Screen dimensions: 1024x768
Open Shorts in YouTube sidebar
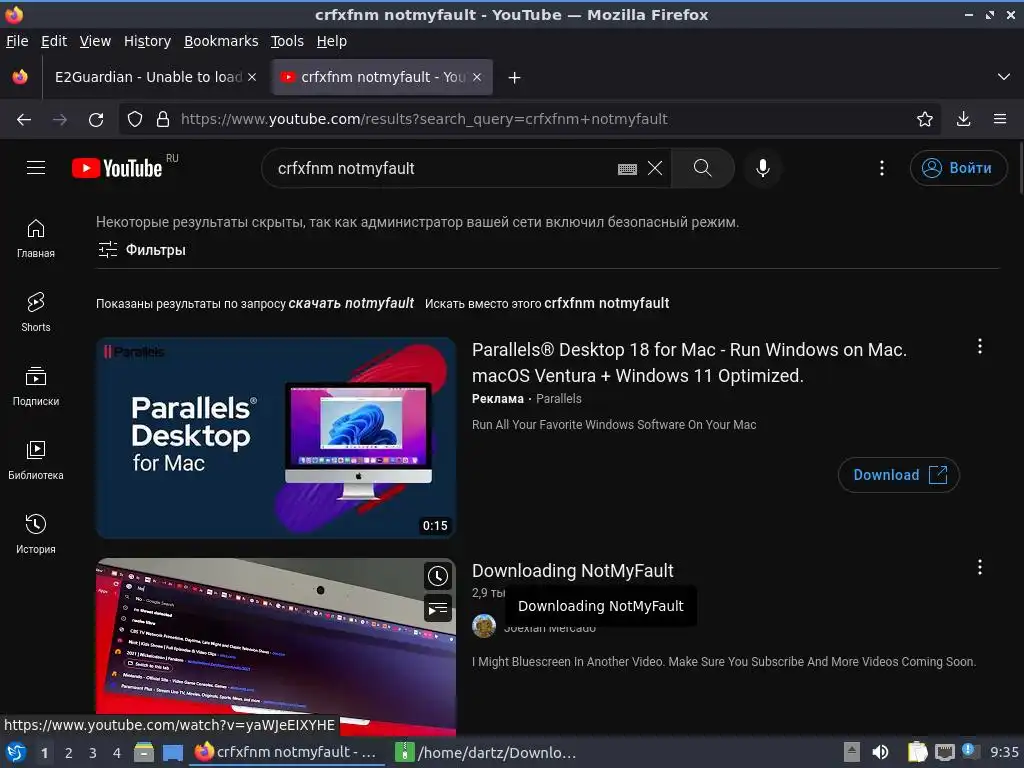[36, 312]
